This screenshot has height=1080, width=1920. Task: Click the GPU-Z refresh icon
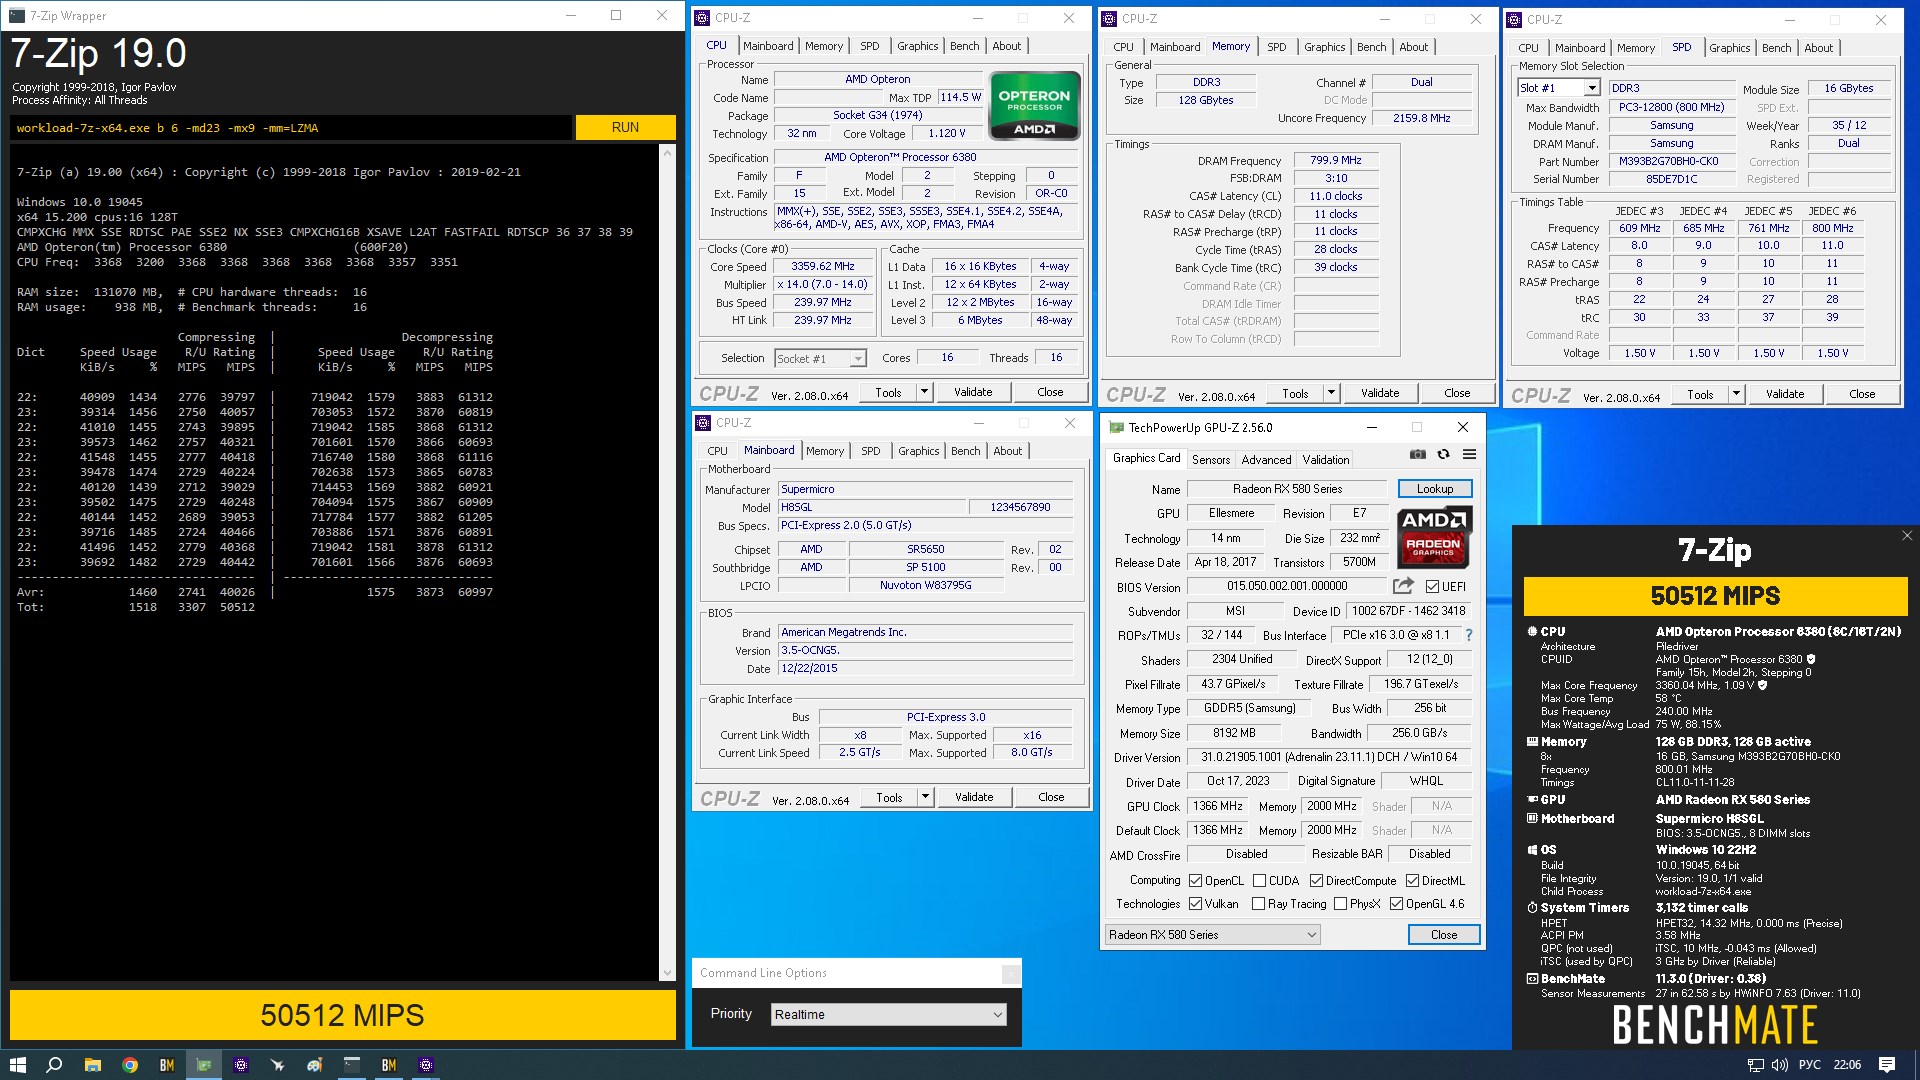click(1443, 454)
